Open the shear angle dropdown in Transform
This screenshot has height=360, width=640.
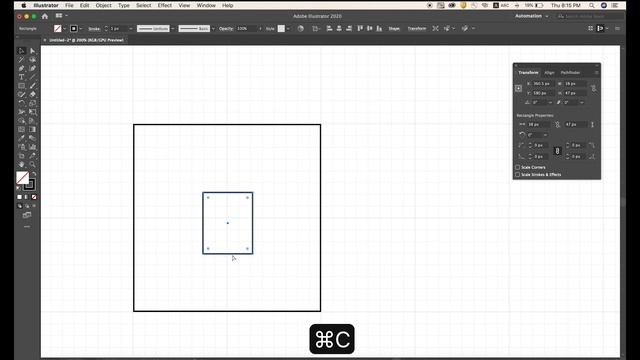pos(582,102)
